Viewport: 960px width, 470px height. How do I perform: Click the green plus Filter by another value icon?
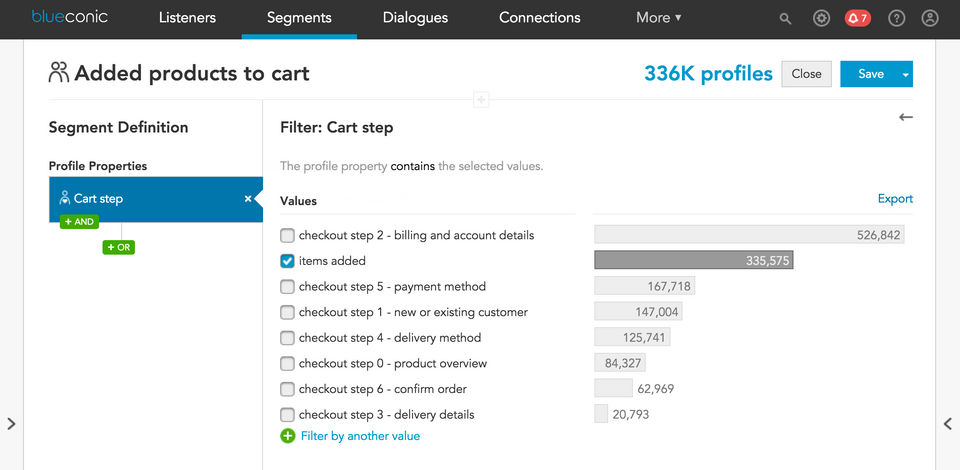point(288,436)
